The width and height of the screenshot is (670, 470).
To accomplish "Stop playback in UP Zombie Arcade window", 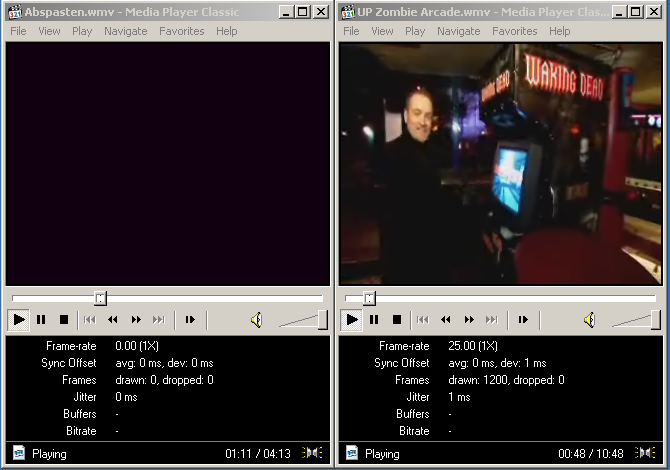I will pyautogui.click(x=397, y=320).
